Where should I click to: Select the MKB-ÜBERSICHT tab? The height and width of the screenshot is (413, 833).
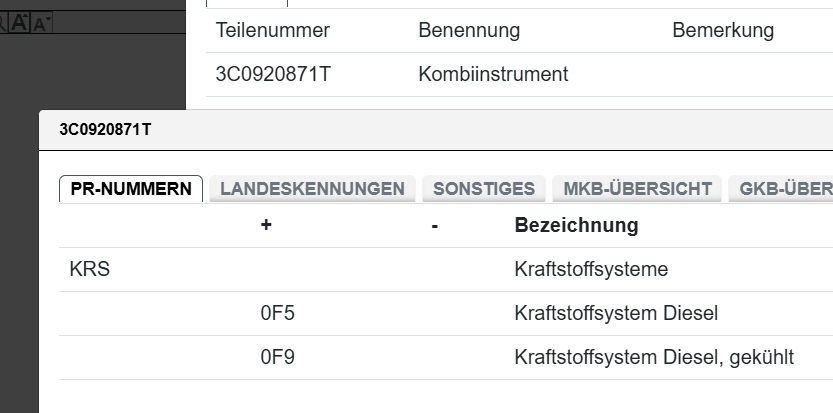click(637, 189)
